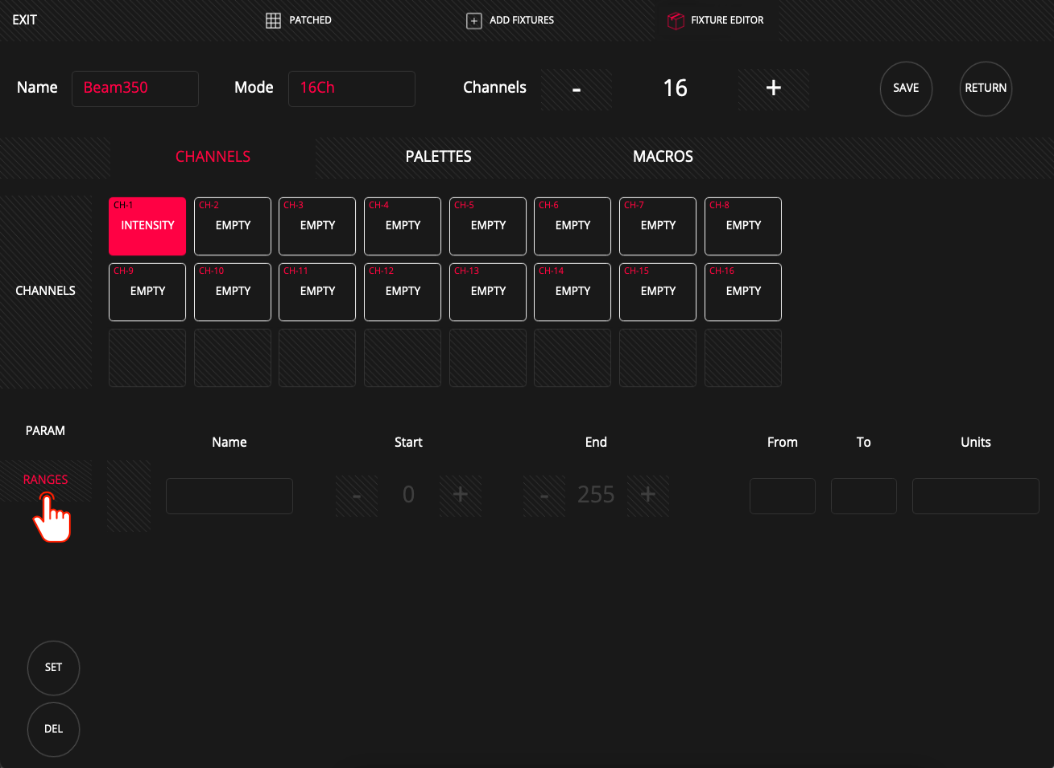Click the Add Fixtures plus icon
The width and height of the screenshot is (1054, 768).
[474, 21]
